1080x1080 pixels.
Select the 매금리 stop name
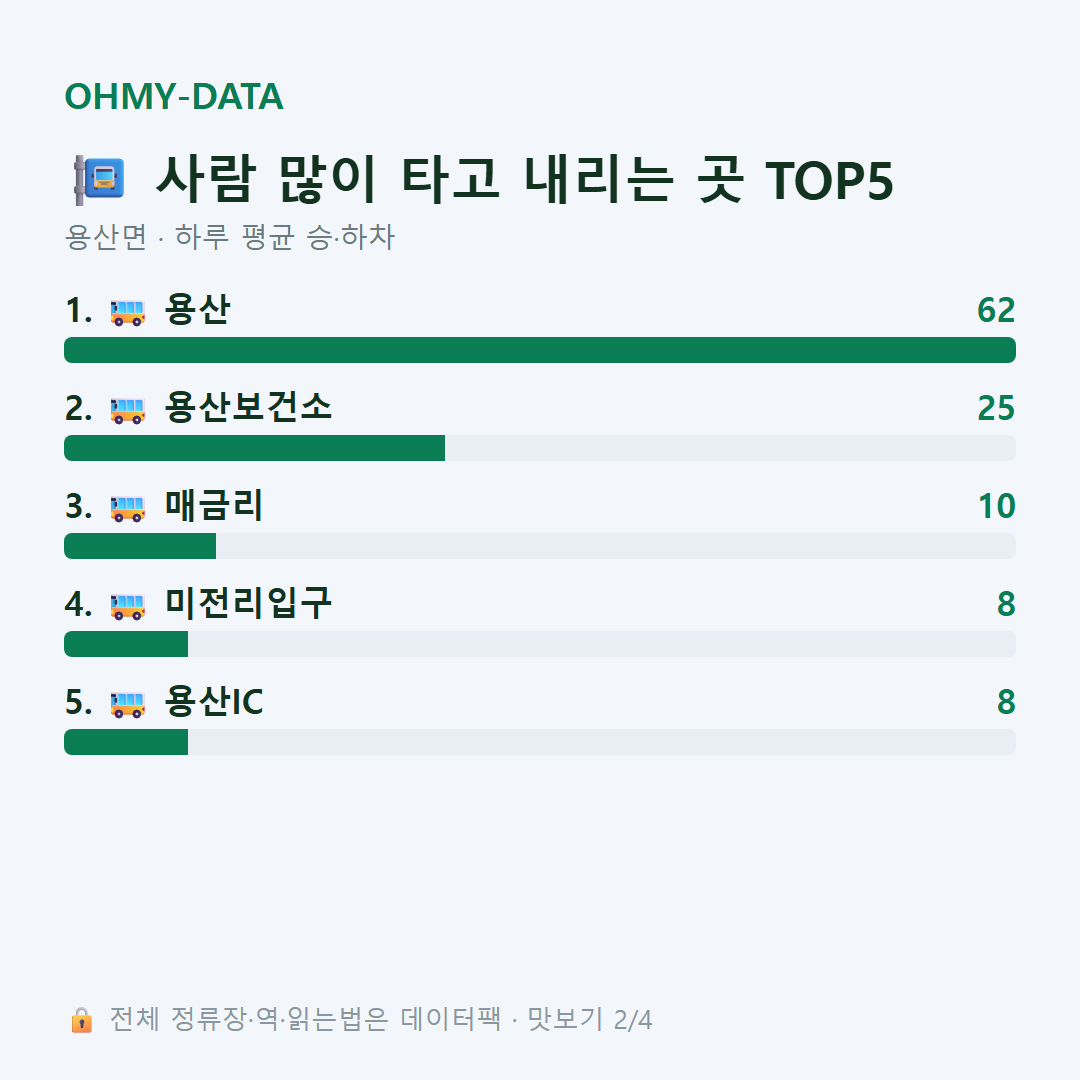point(214,505)
